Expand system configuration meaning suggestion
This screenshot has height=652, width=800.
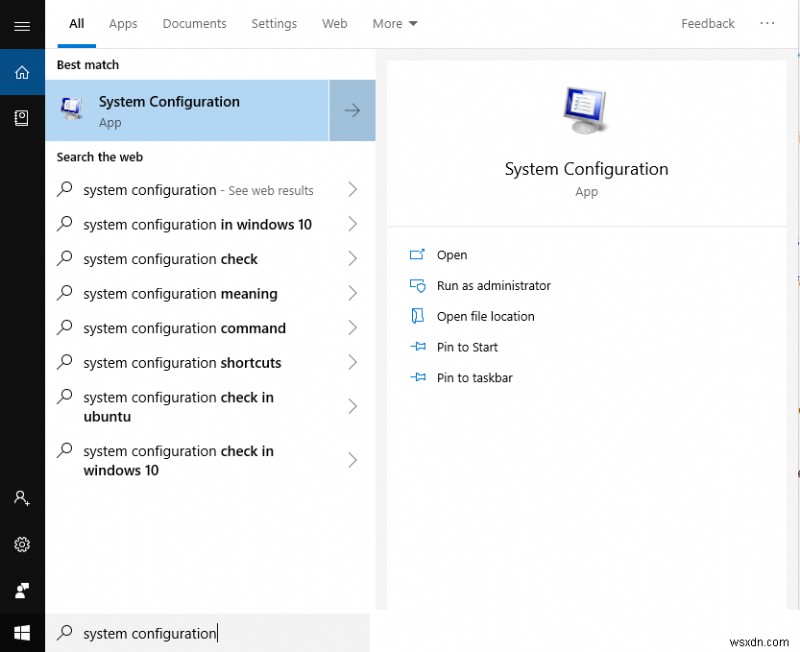click(352, 293)
